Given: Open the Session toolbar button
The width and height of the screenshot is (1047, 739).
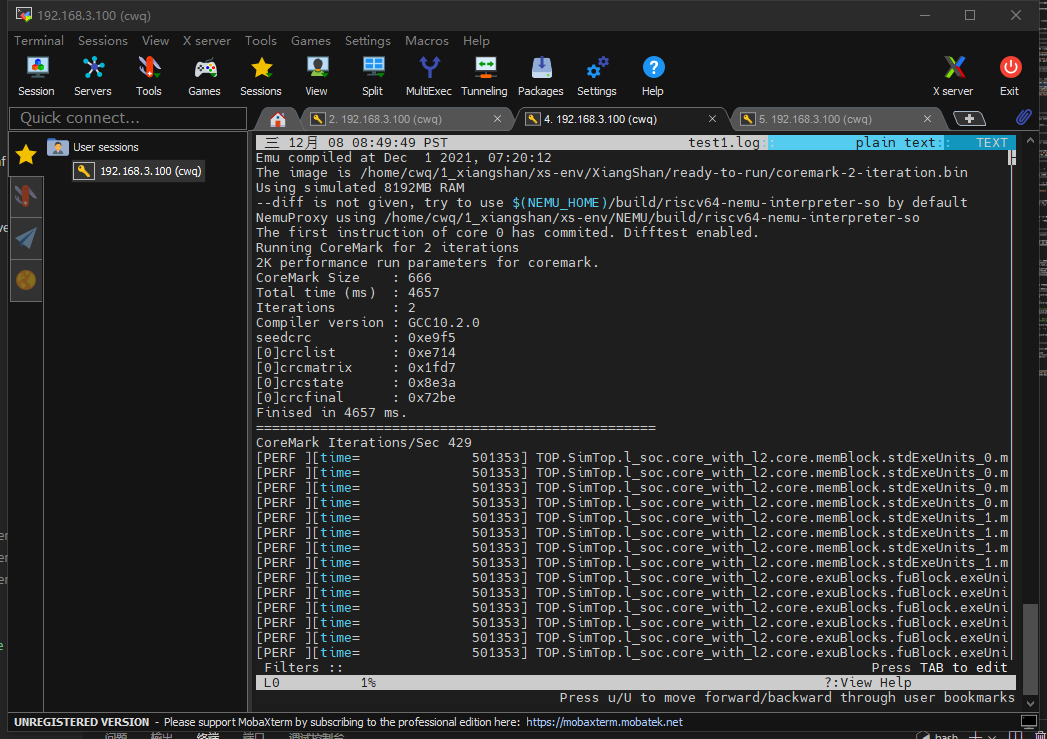Looking at the screenshot, I should click(x=36, y=77).
